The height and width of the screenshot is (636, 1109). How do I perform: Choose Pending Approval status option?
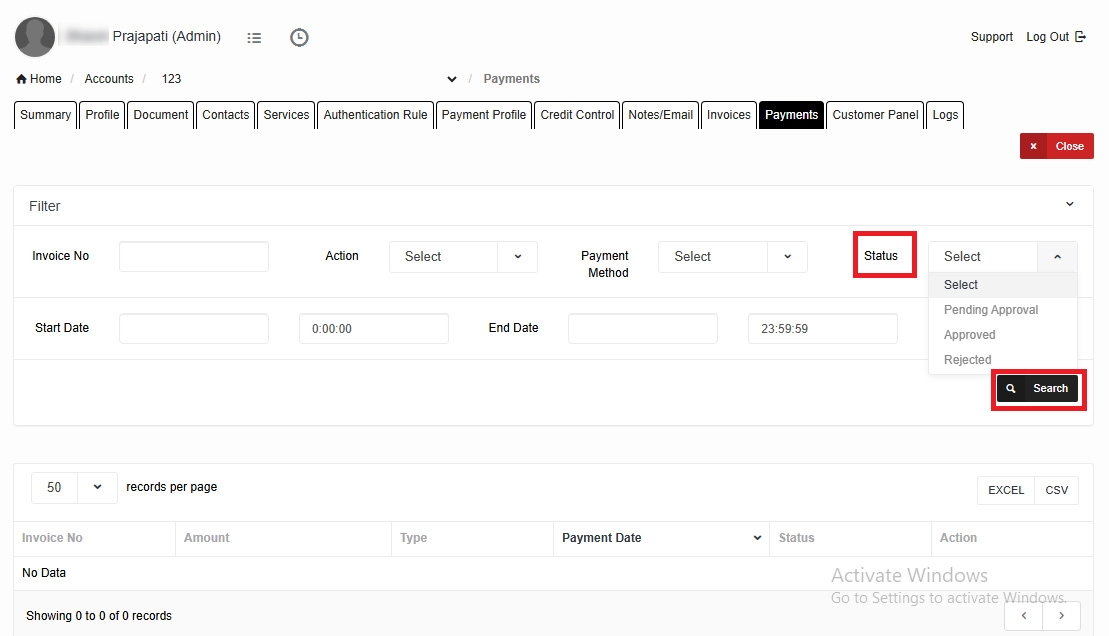point(990,310)
